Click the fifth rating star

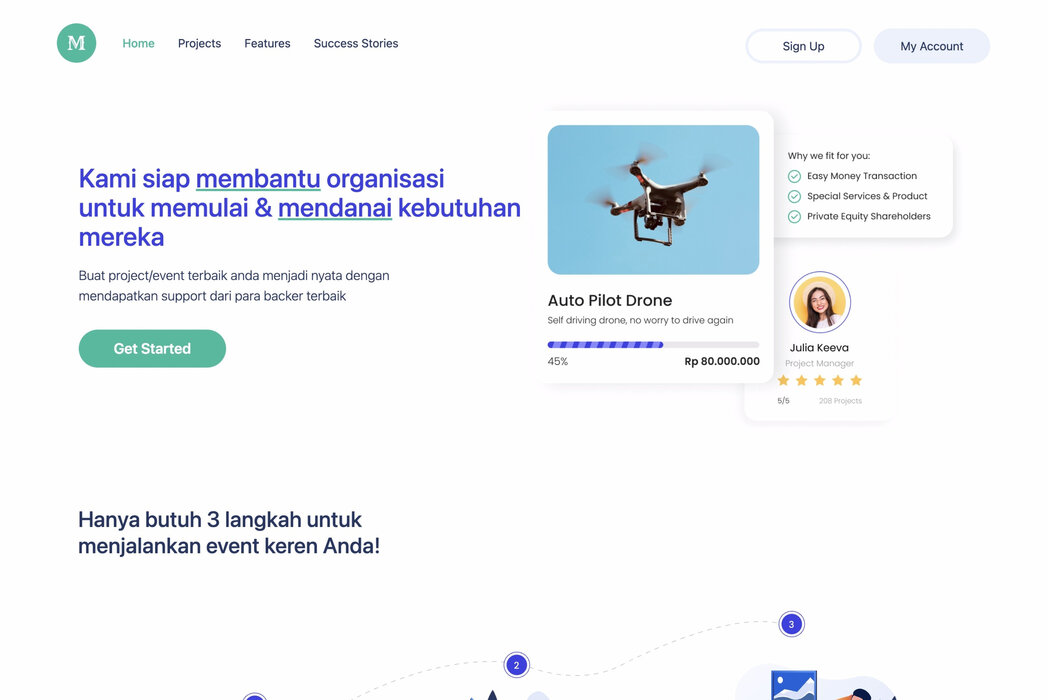856,380
